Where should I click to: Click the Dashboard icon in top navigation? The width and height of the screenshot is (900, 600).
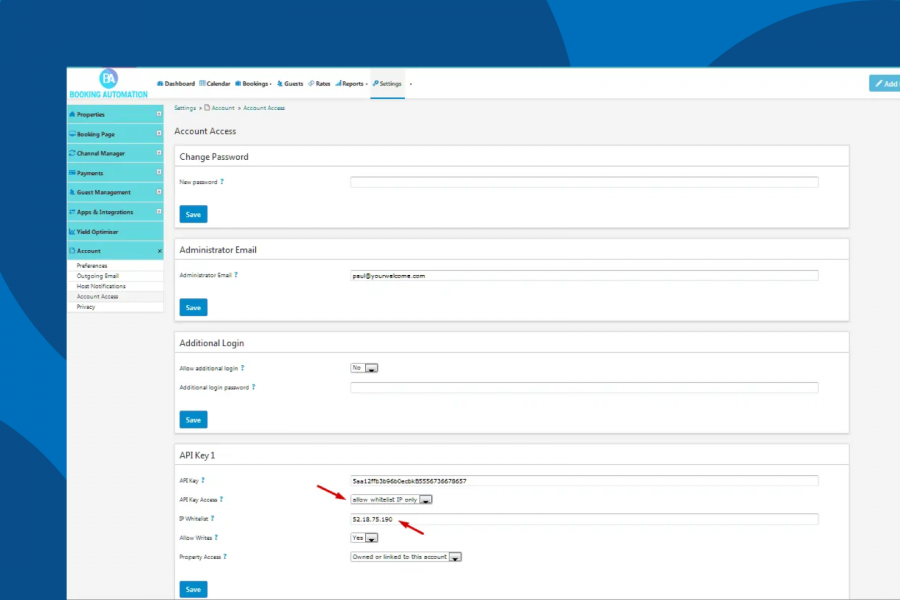[x=159, y=84]
